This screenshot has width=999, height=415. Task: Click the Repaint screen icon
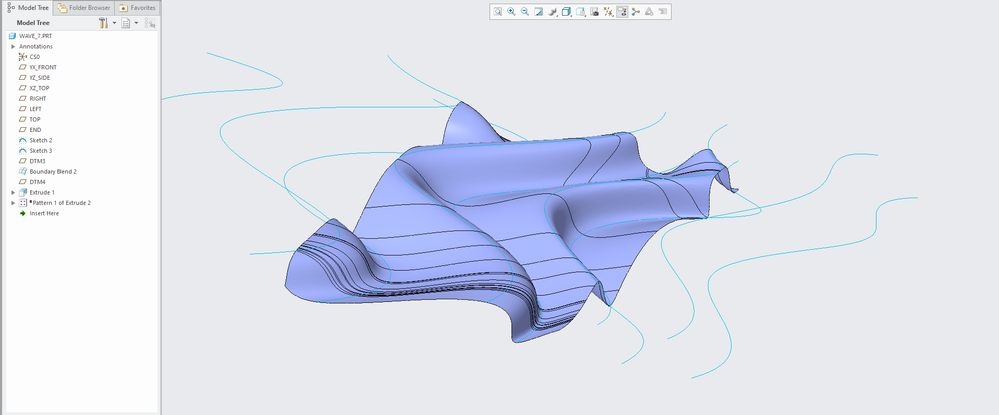click(x=539, y=12)
